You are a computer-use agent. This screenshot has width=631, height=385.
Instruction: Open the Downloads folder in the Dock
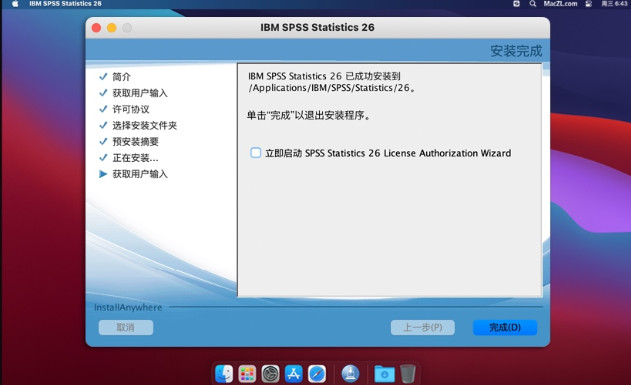[384, 374]
